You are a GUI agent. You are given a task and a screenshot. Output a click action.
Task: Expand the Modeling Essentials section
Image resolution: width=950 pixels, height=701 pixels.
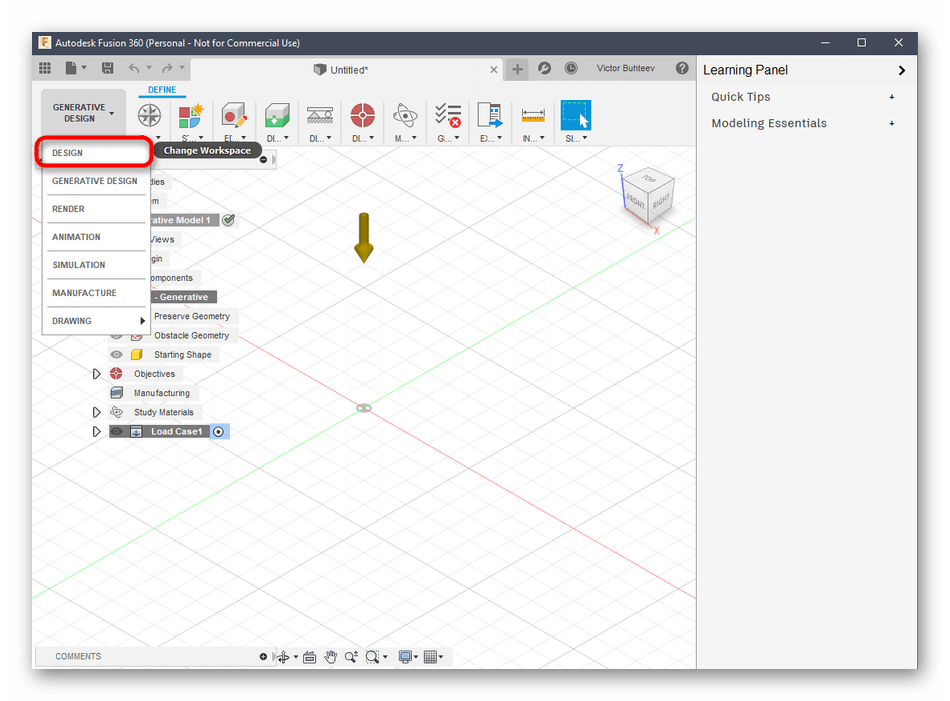point(892,123)
